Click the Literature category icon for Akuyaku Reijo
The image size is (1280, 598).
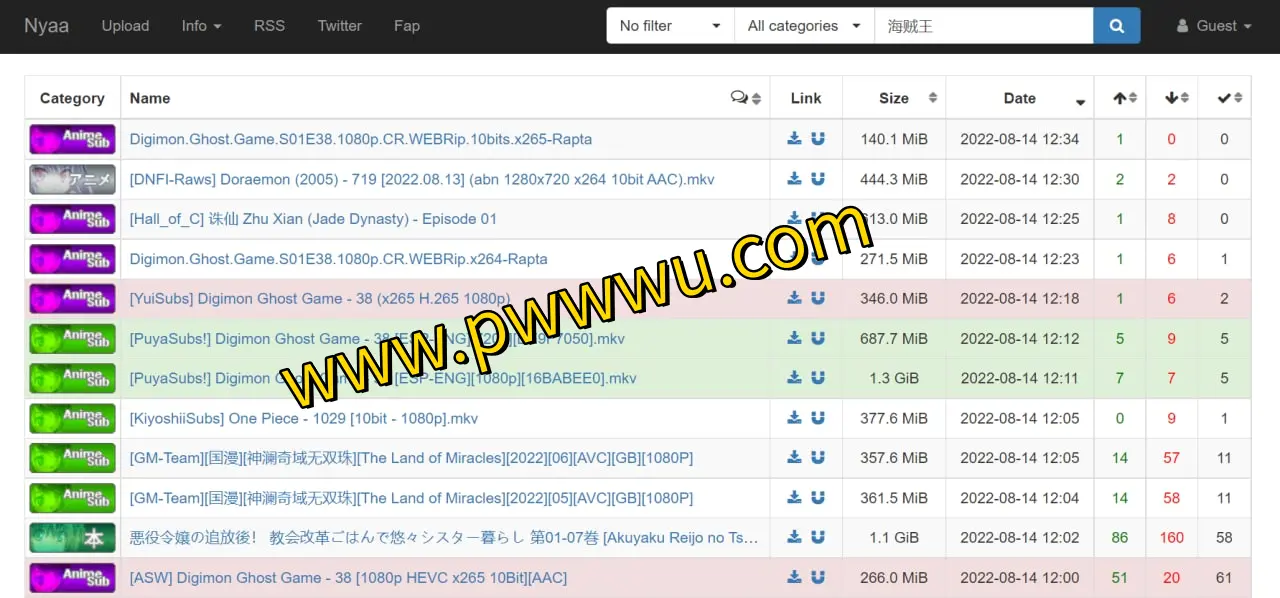click(x=72, y=538)
